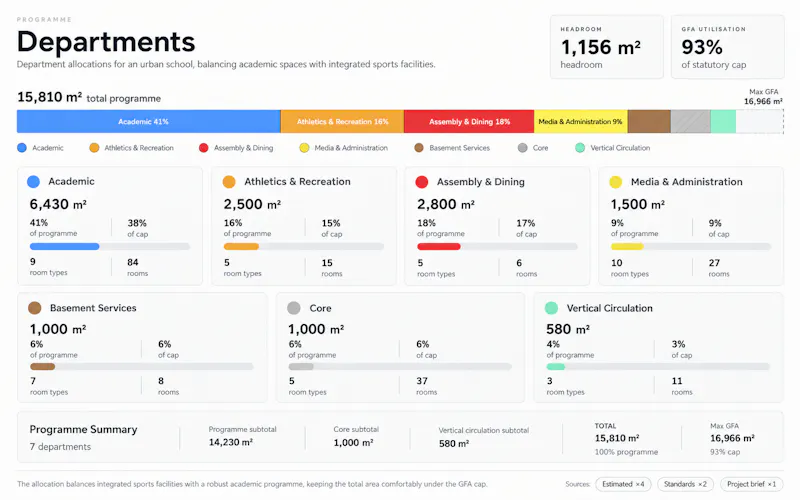The height and width of the screenshot is (500, 800).
Task: Click the brown Basement Services legend dot
Action: click(x=419, y=148)
